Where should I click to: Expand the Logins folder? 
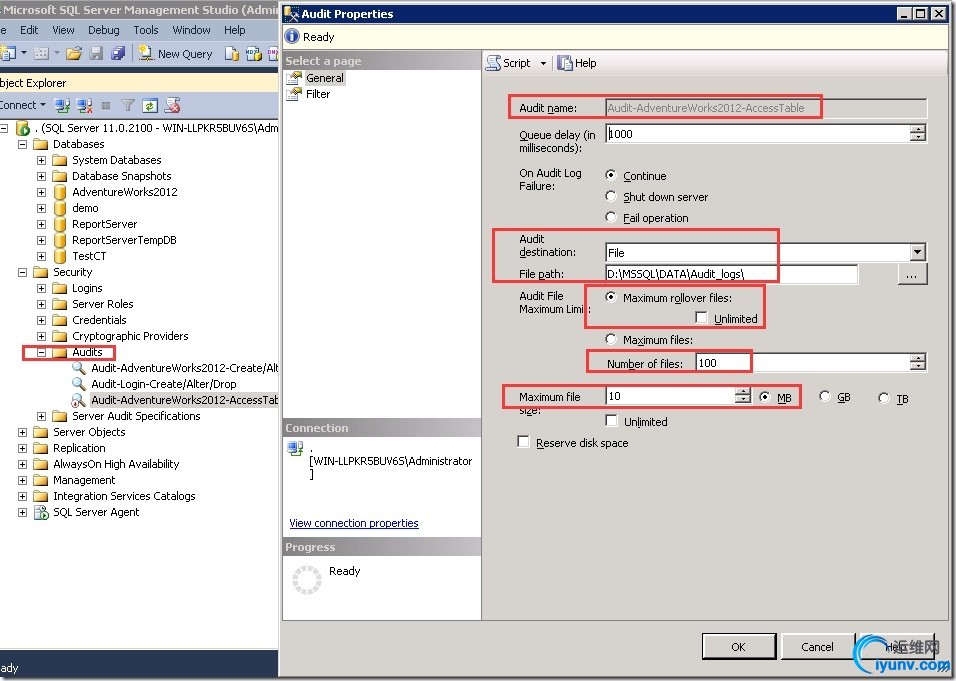pyautogui.click(x=41, y=288)
